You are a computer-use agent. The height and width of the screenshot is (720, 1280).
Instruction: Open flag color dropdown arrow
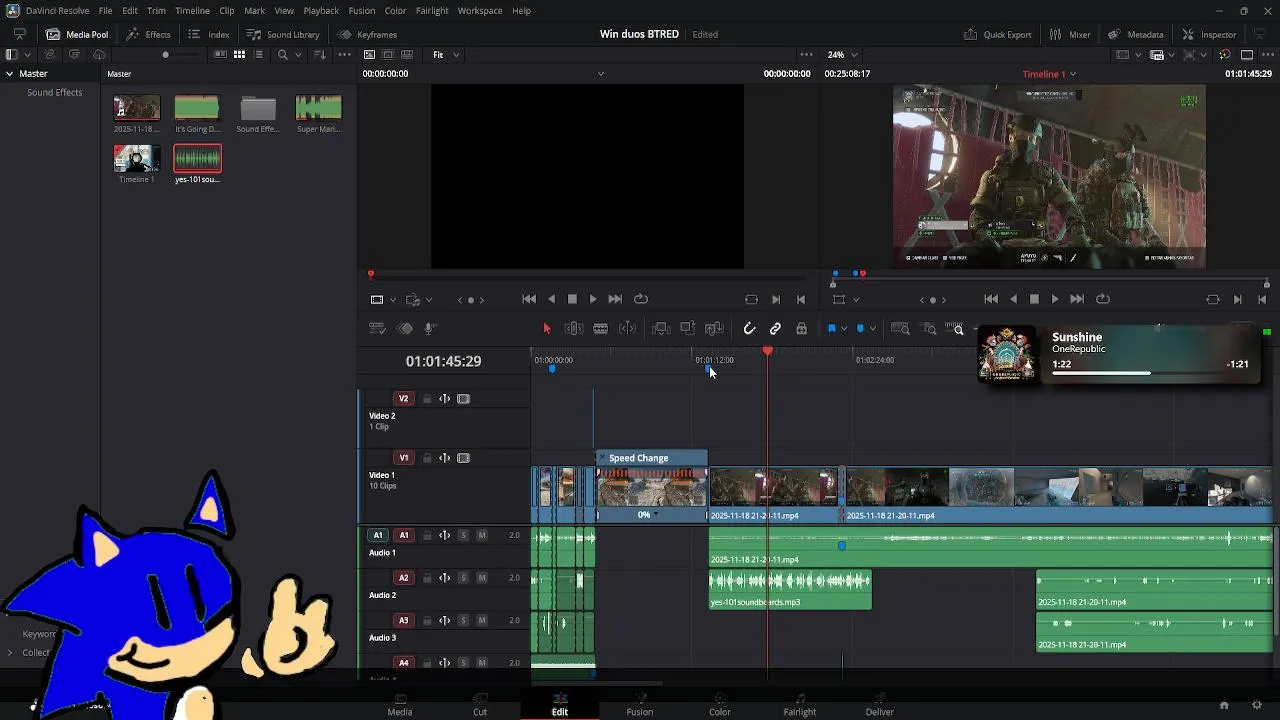click(843, 329)
